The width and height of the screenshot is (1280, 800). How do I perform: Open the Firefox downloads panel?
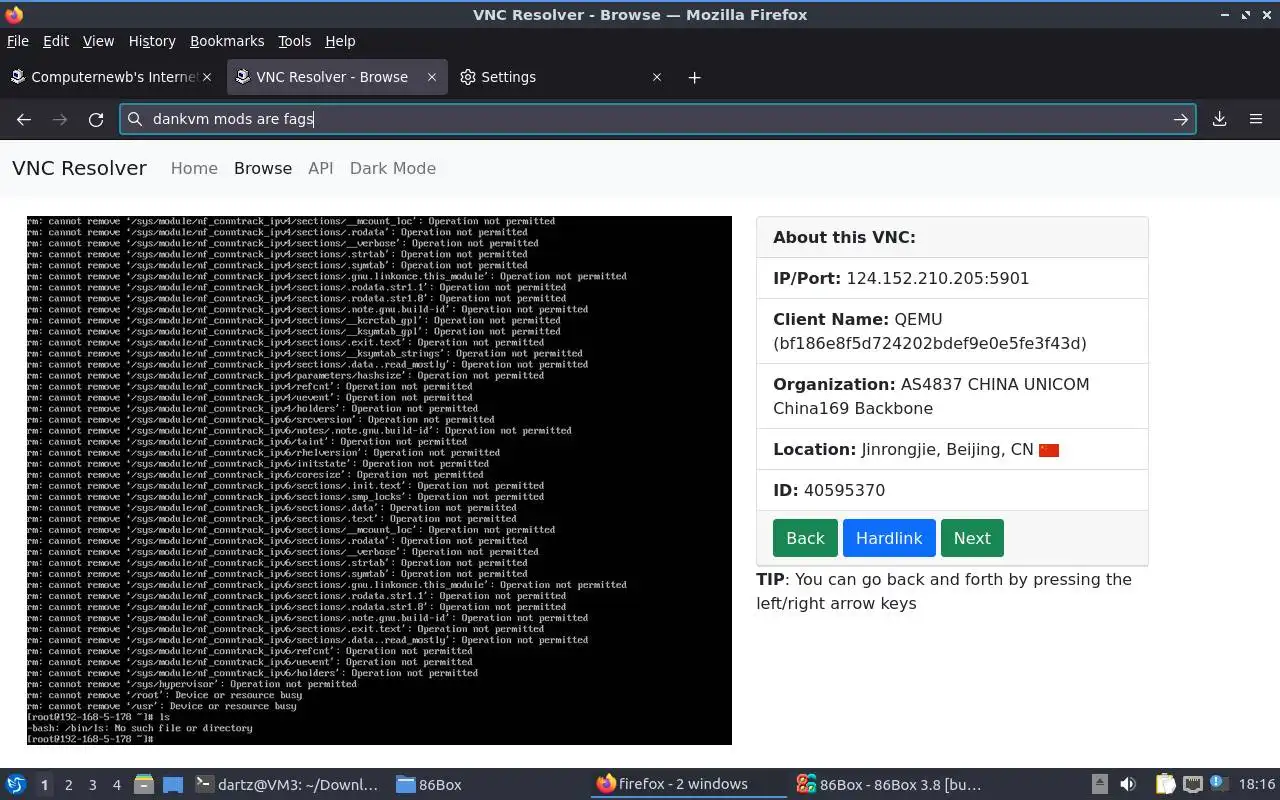(x=1220, y=119)
